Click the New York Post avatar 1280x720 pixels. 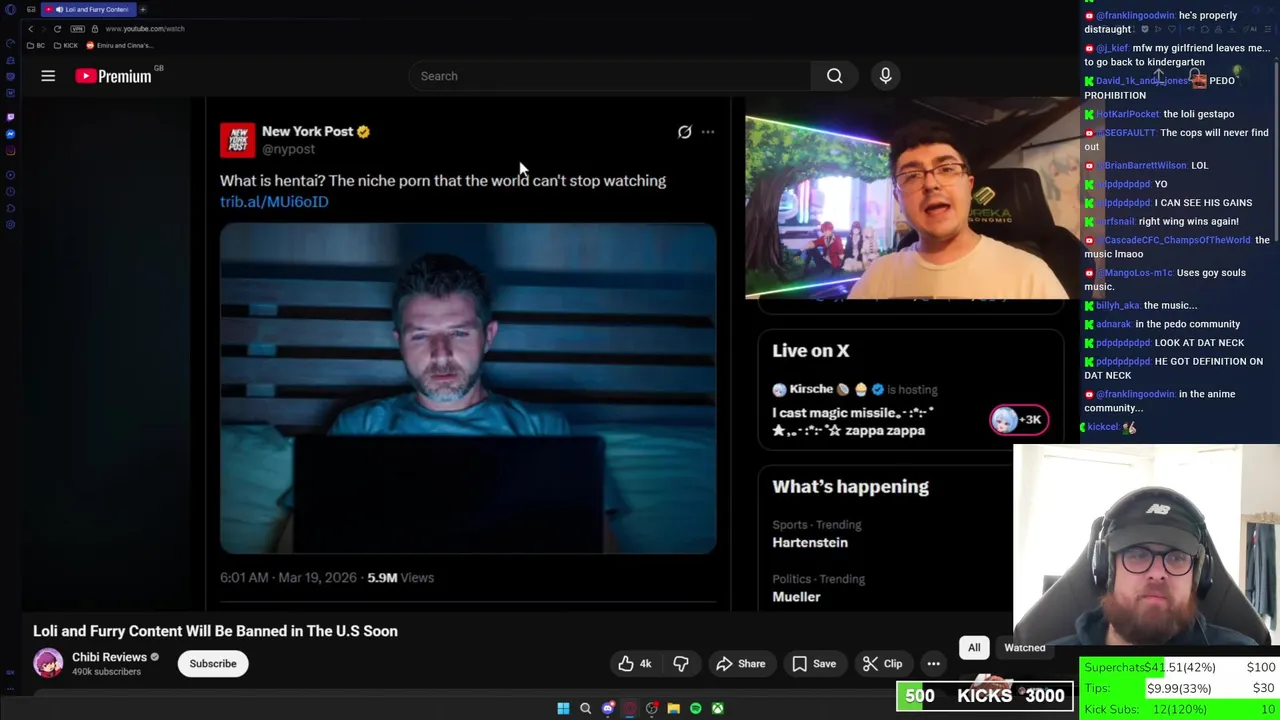coord(238,140)
